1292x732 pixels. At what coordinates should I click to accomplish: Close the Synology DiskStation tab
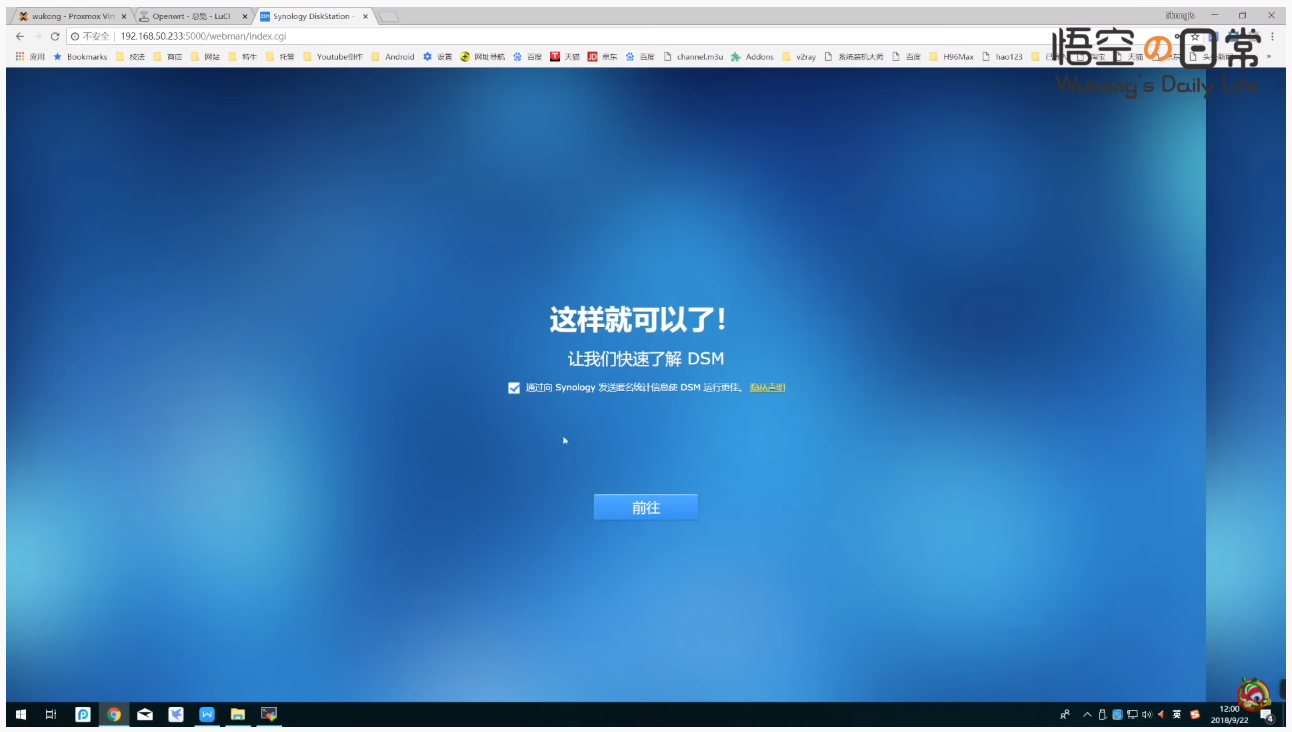pyautogui.click(x=365, y=16)
